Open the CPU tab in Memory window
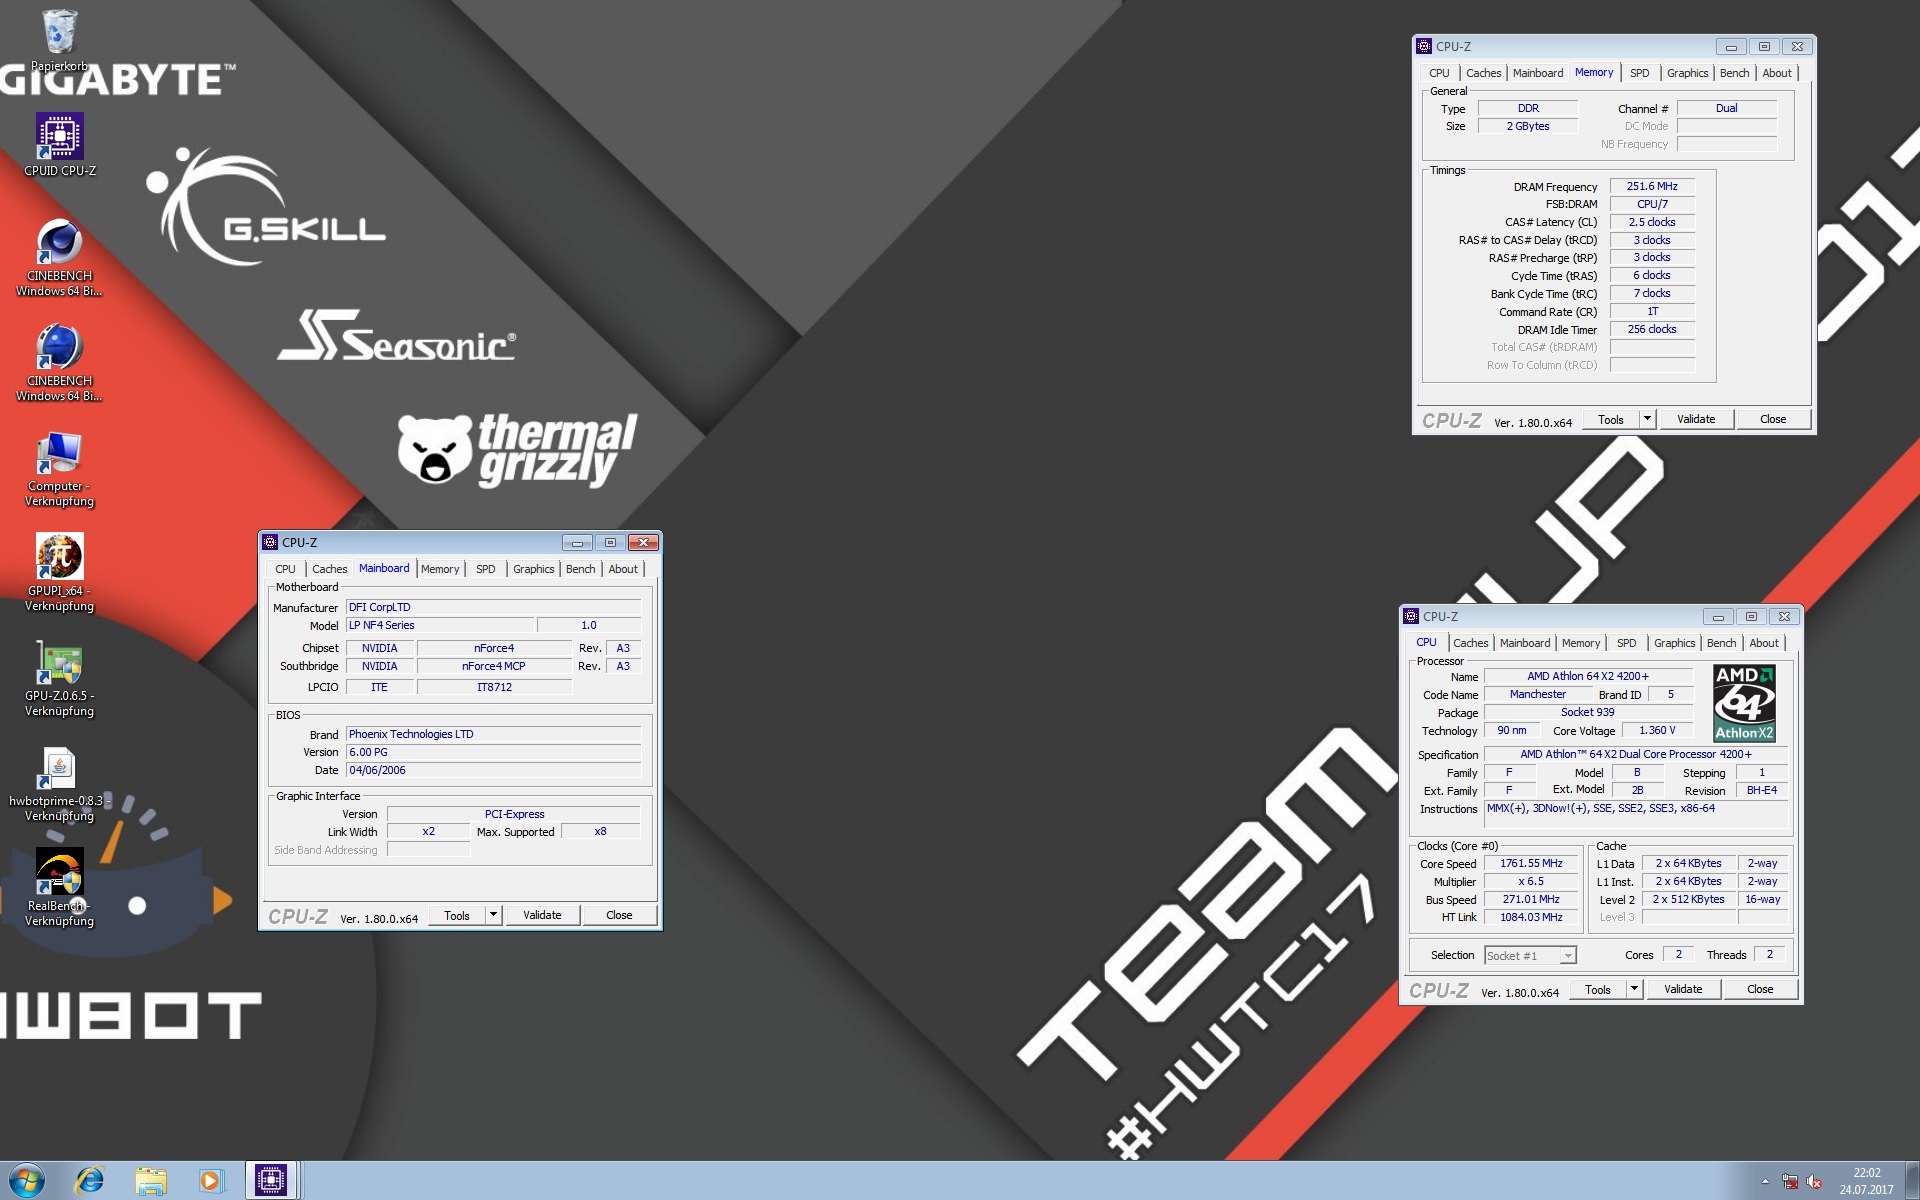 point(1439,73)
